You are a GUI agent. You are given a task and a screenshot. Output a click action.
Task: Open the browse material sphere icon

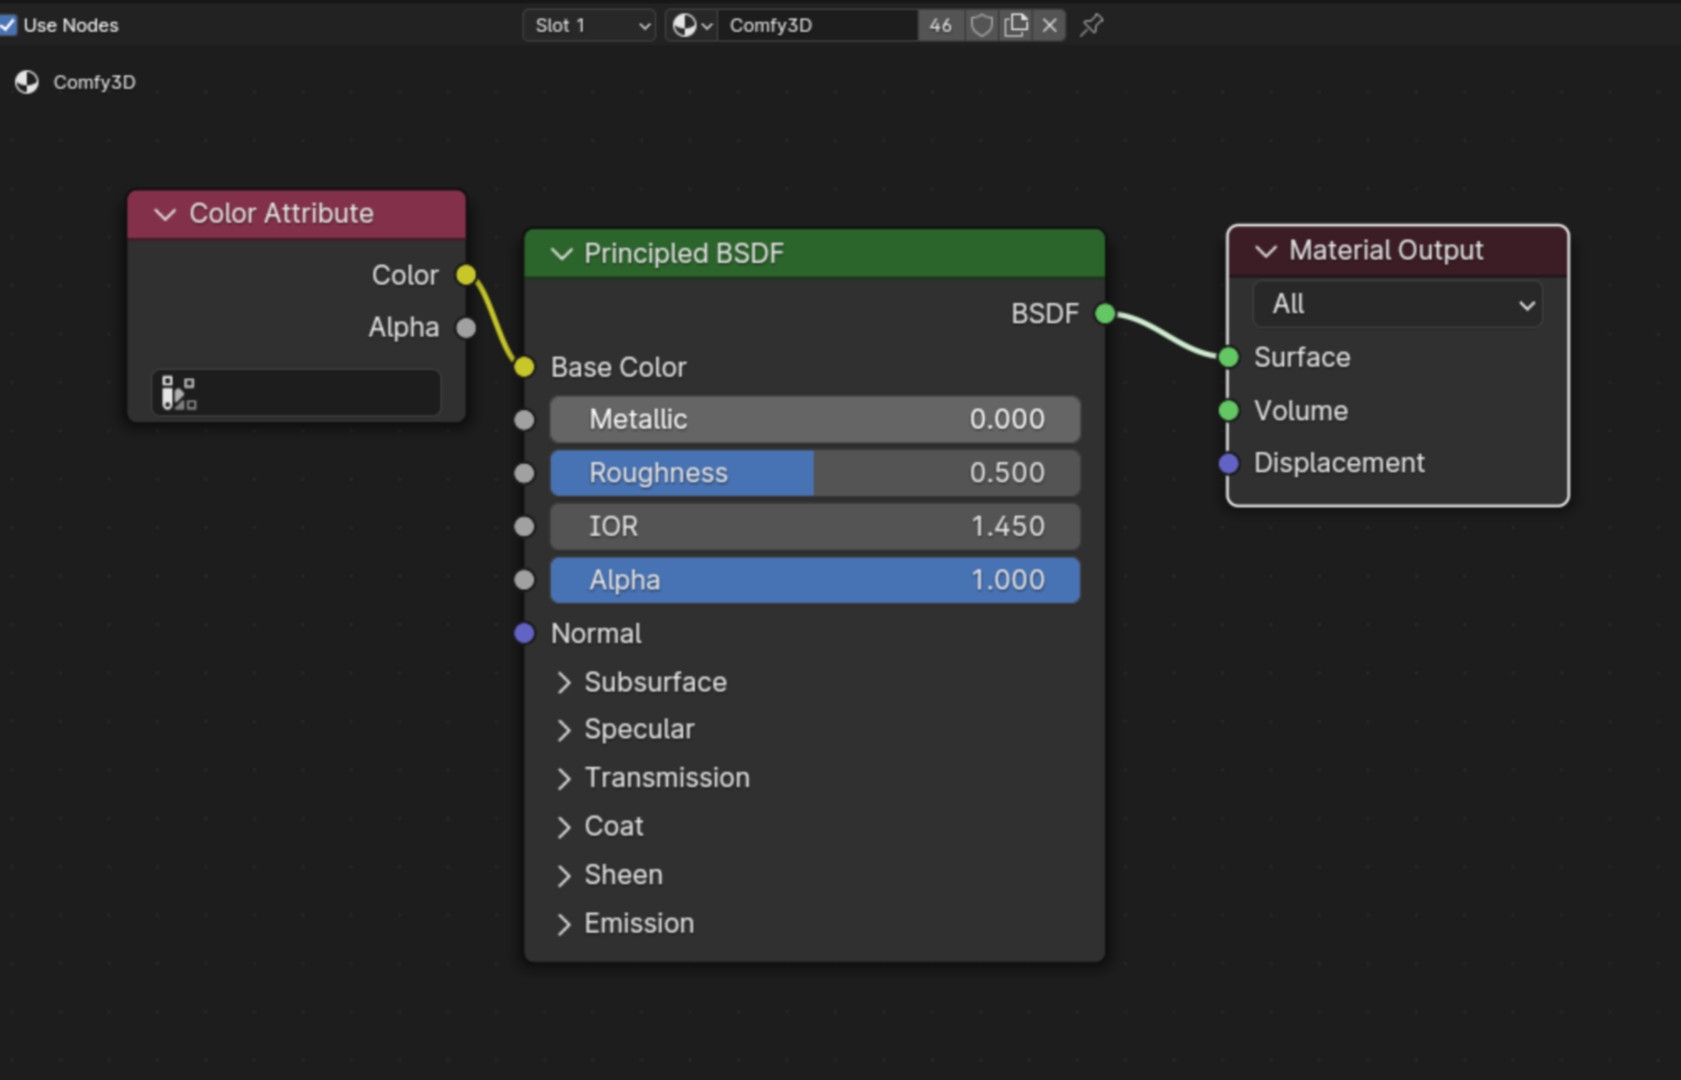coord(691,25)
